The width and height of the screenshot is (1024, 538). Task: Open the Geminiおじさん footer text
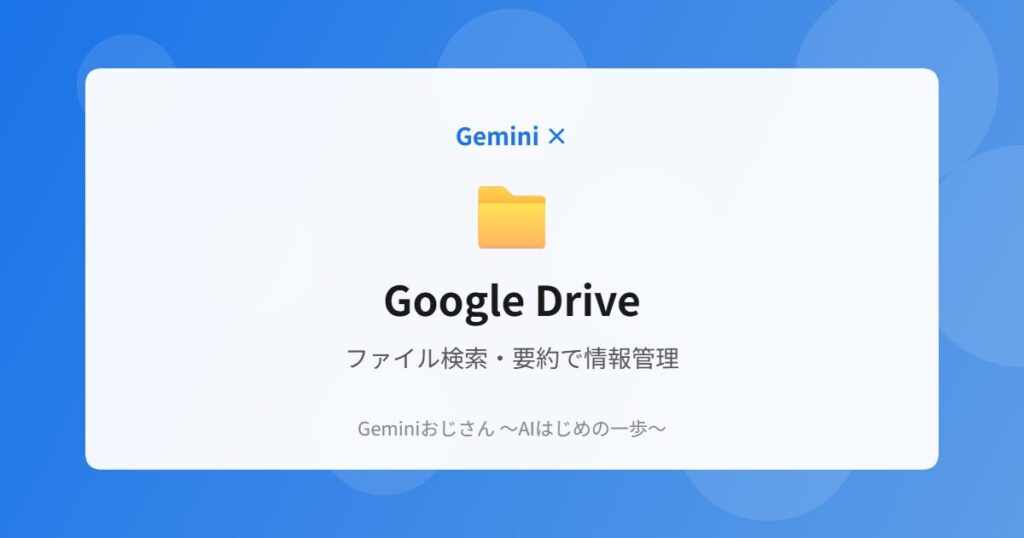[x=426, y=428]
